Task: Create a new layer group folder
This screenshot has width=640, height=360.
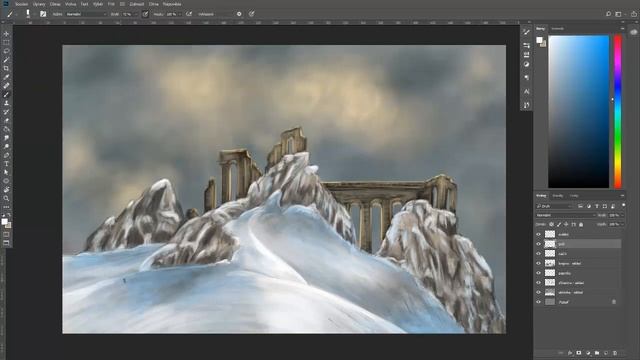Action: [x=597, y=353]
